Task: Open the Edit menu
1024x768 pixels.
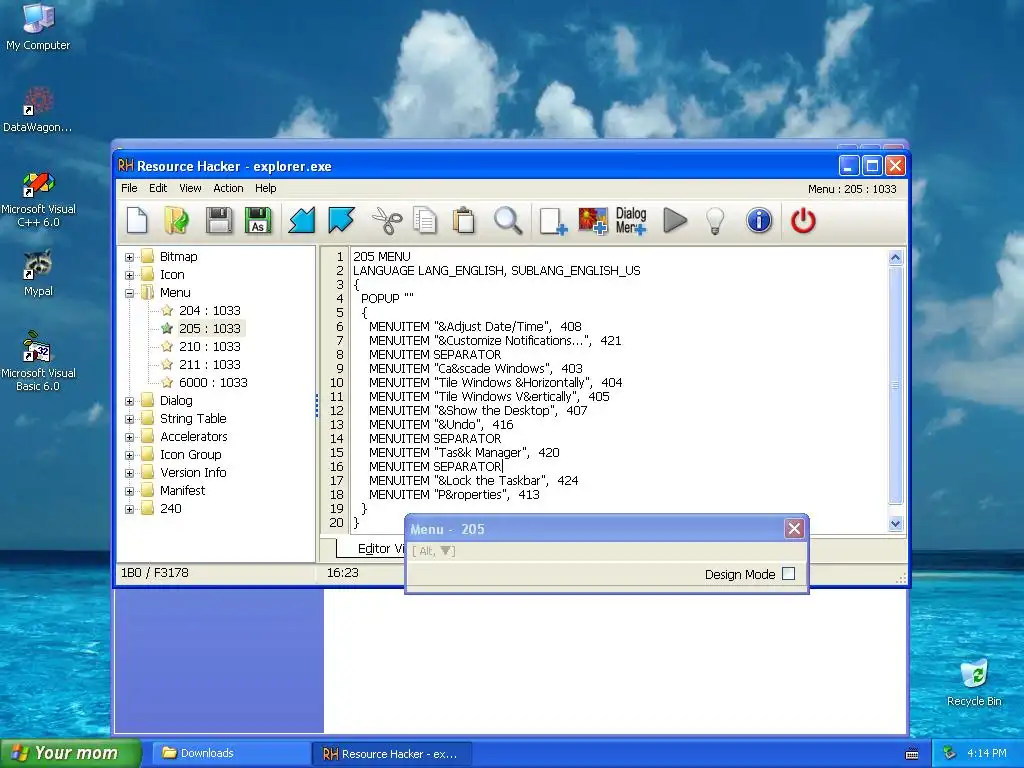Action: coord(158,188)
